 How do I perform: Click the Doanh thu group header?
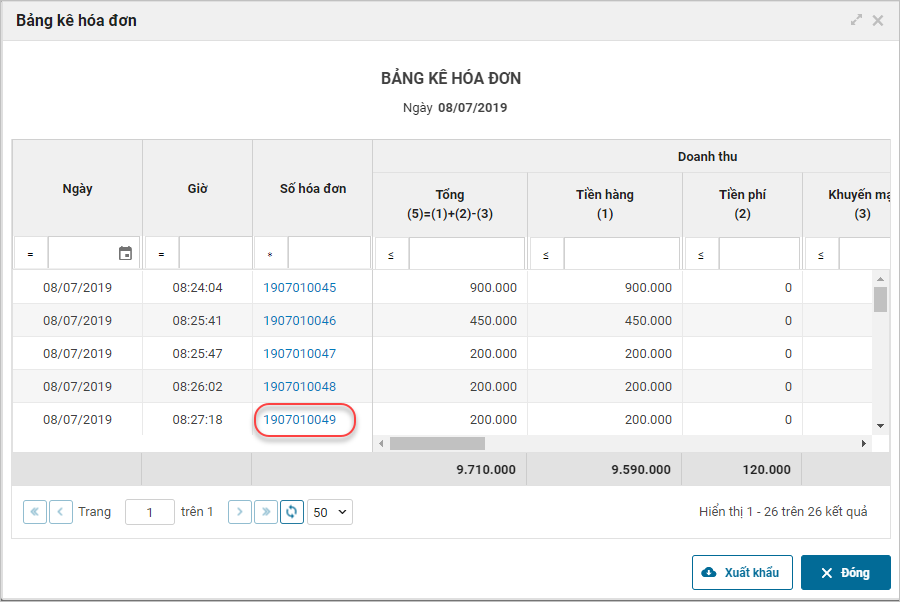[x=707, y=157]
